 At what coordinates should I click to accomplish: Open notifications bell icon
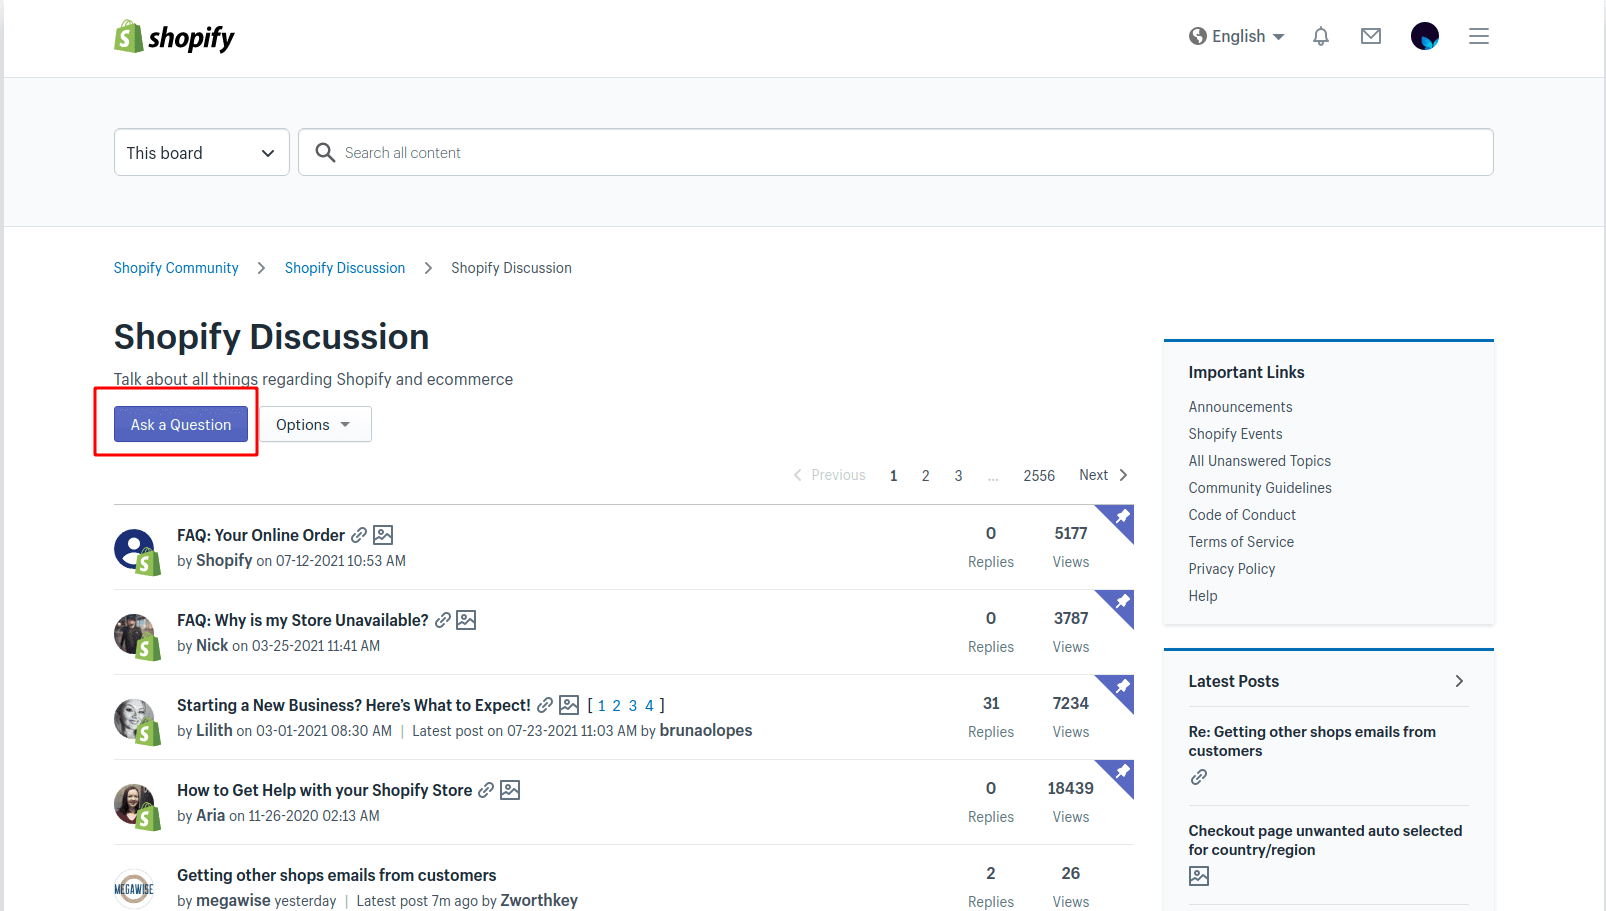1321,37
